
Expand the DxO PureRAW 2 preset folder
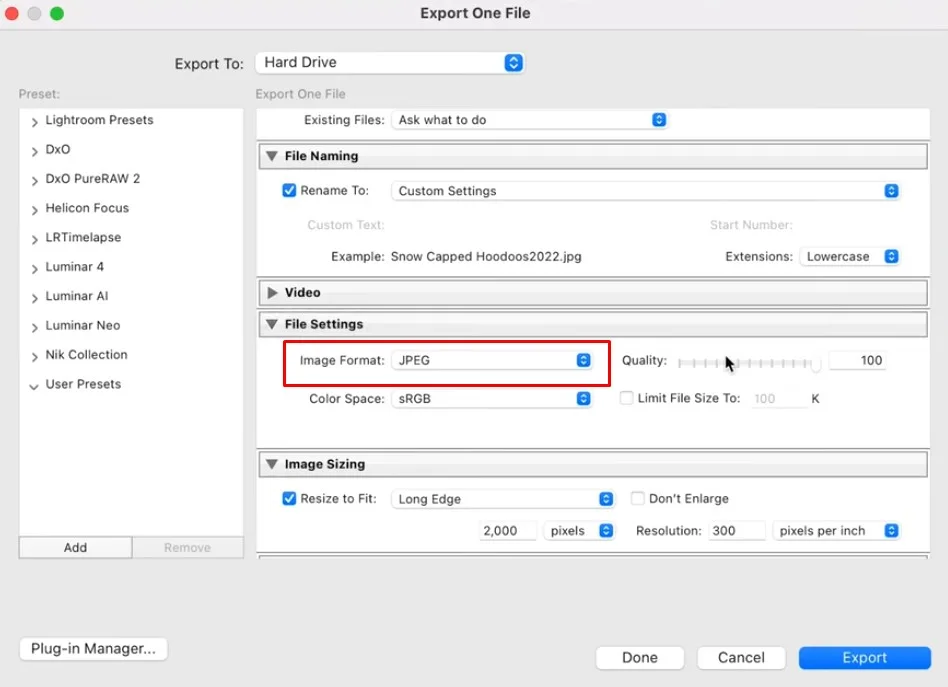[34, 180]
